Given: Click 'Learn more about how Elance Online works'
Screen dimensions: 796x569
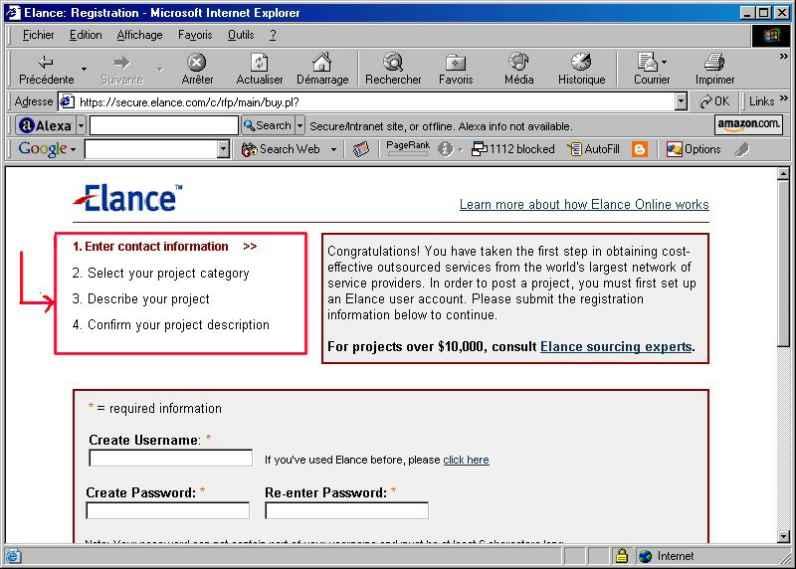Looking at the screenshot, I should [584, 205].
